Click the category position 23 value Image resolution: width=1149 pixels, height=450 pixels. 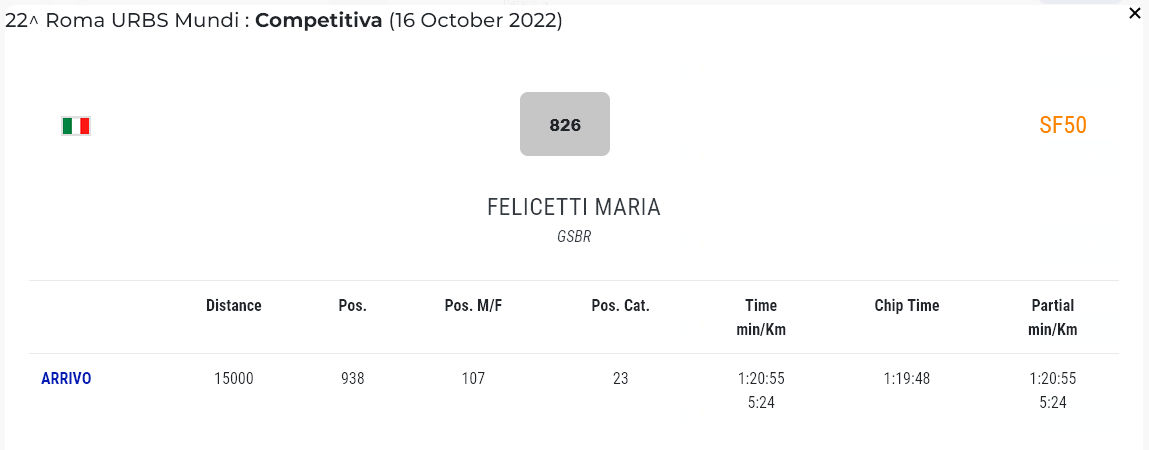click(x=620, y=378)
